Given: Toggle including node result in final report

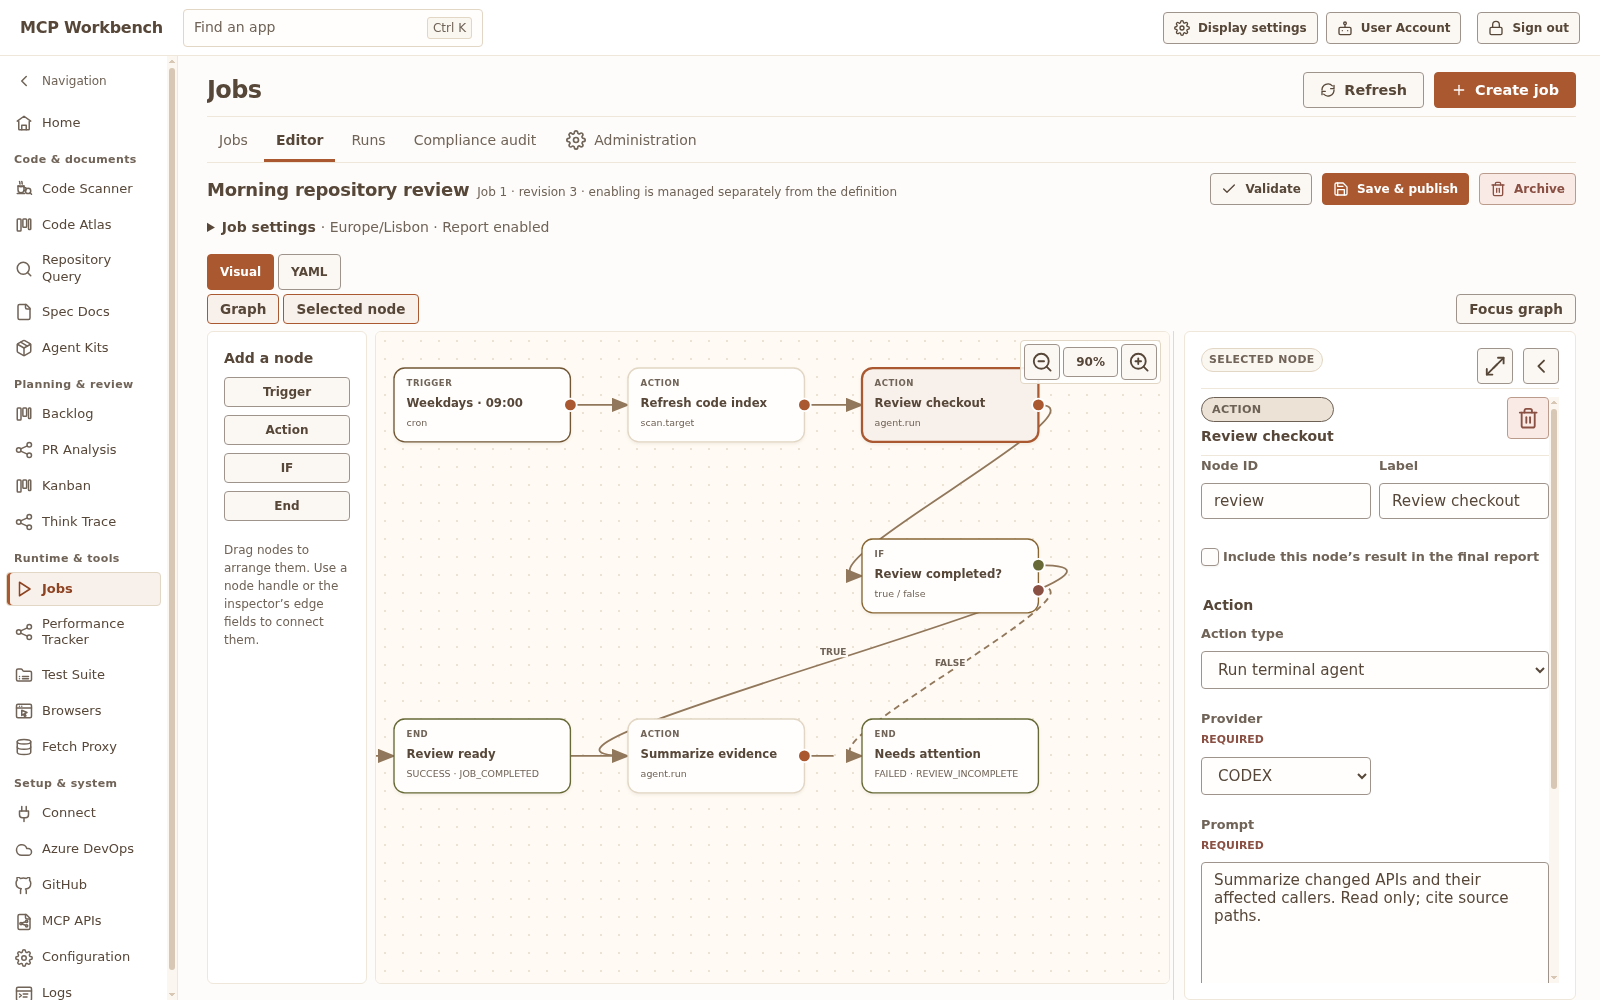Looking at the screenshot, I should (1210, 557).
